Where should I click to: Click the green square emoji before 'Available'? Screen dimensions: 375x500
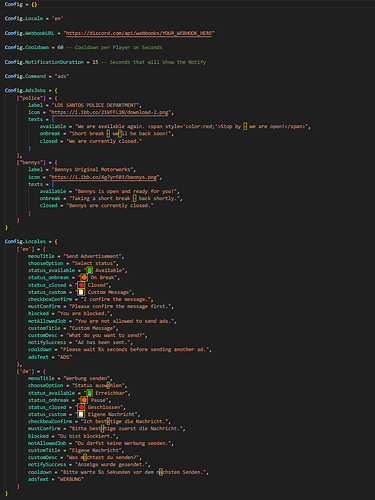(90, 270)
